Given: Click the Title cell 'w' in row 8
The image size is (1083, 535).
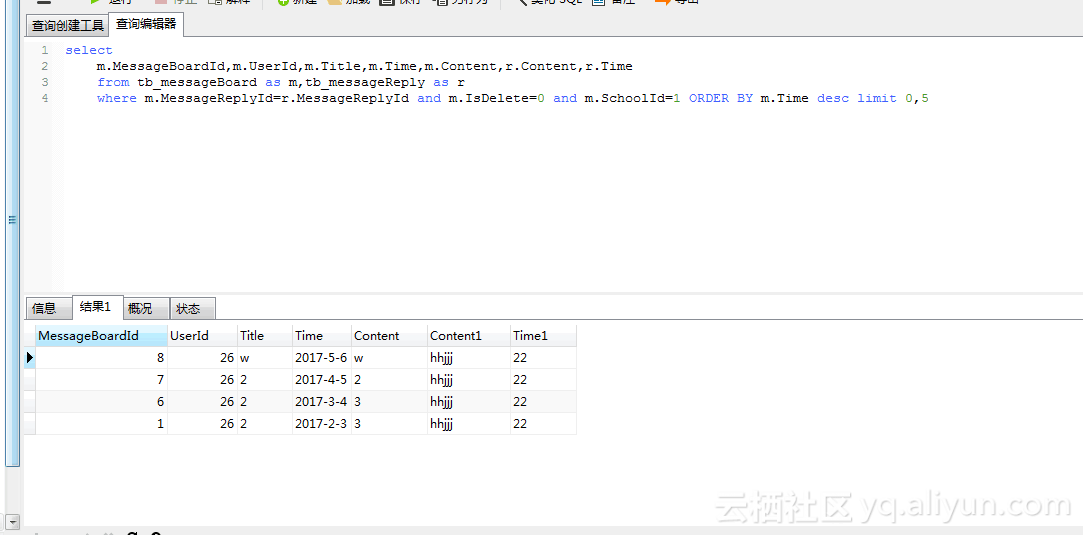Looking at the screenshot, I should coord(265,358).
